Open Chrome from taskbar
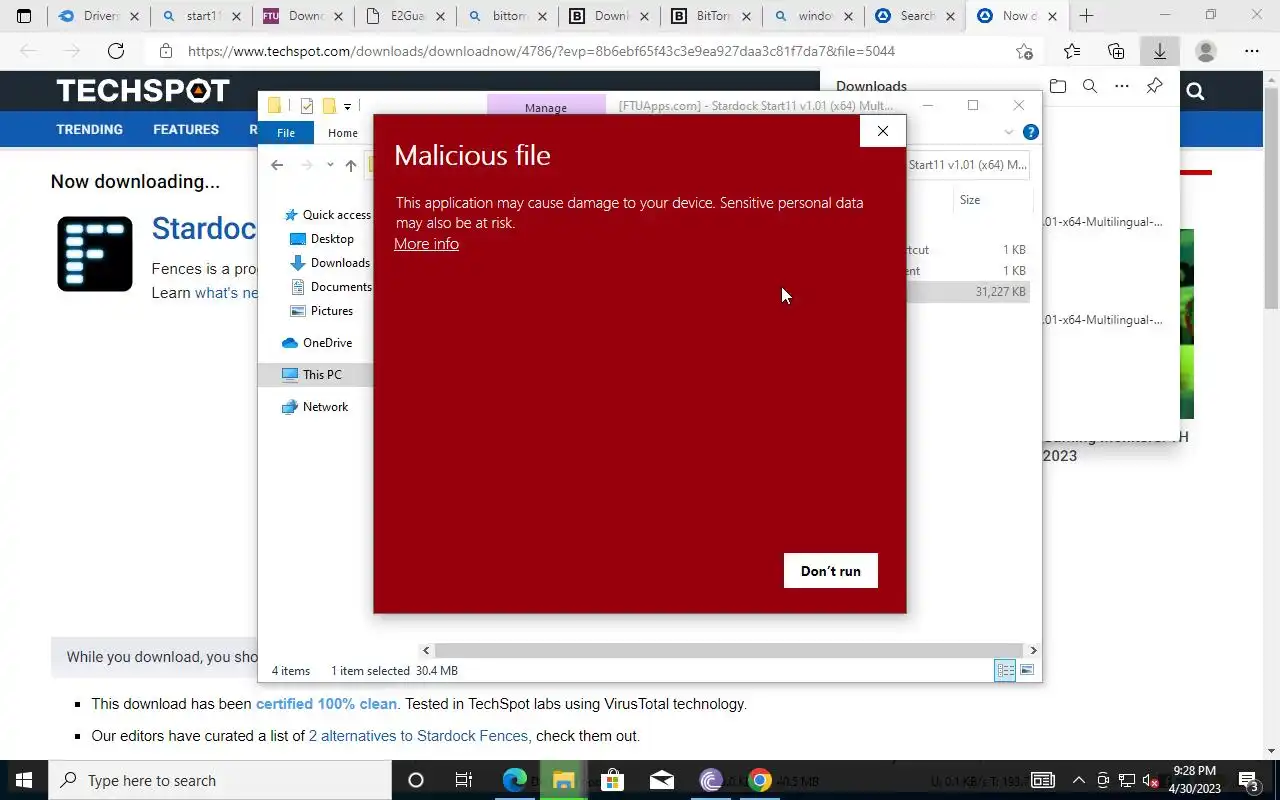Image resolution: width=1280 pixels, height=800 pixels. click(x=760, y=780)
